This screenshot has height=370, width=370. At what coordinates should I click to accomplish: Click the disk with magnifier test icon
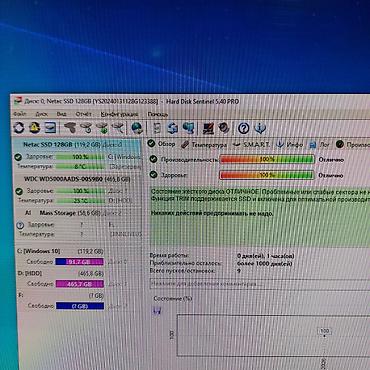pyautogui.click(x=86, y=128)
